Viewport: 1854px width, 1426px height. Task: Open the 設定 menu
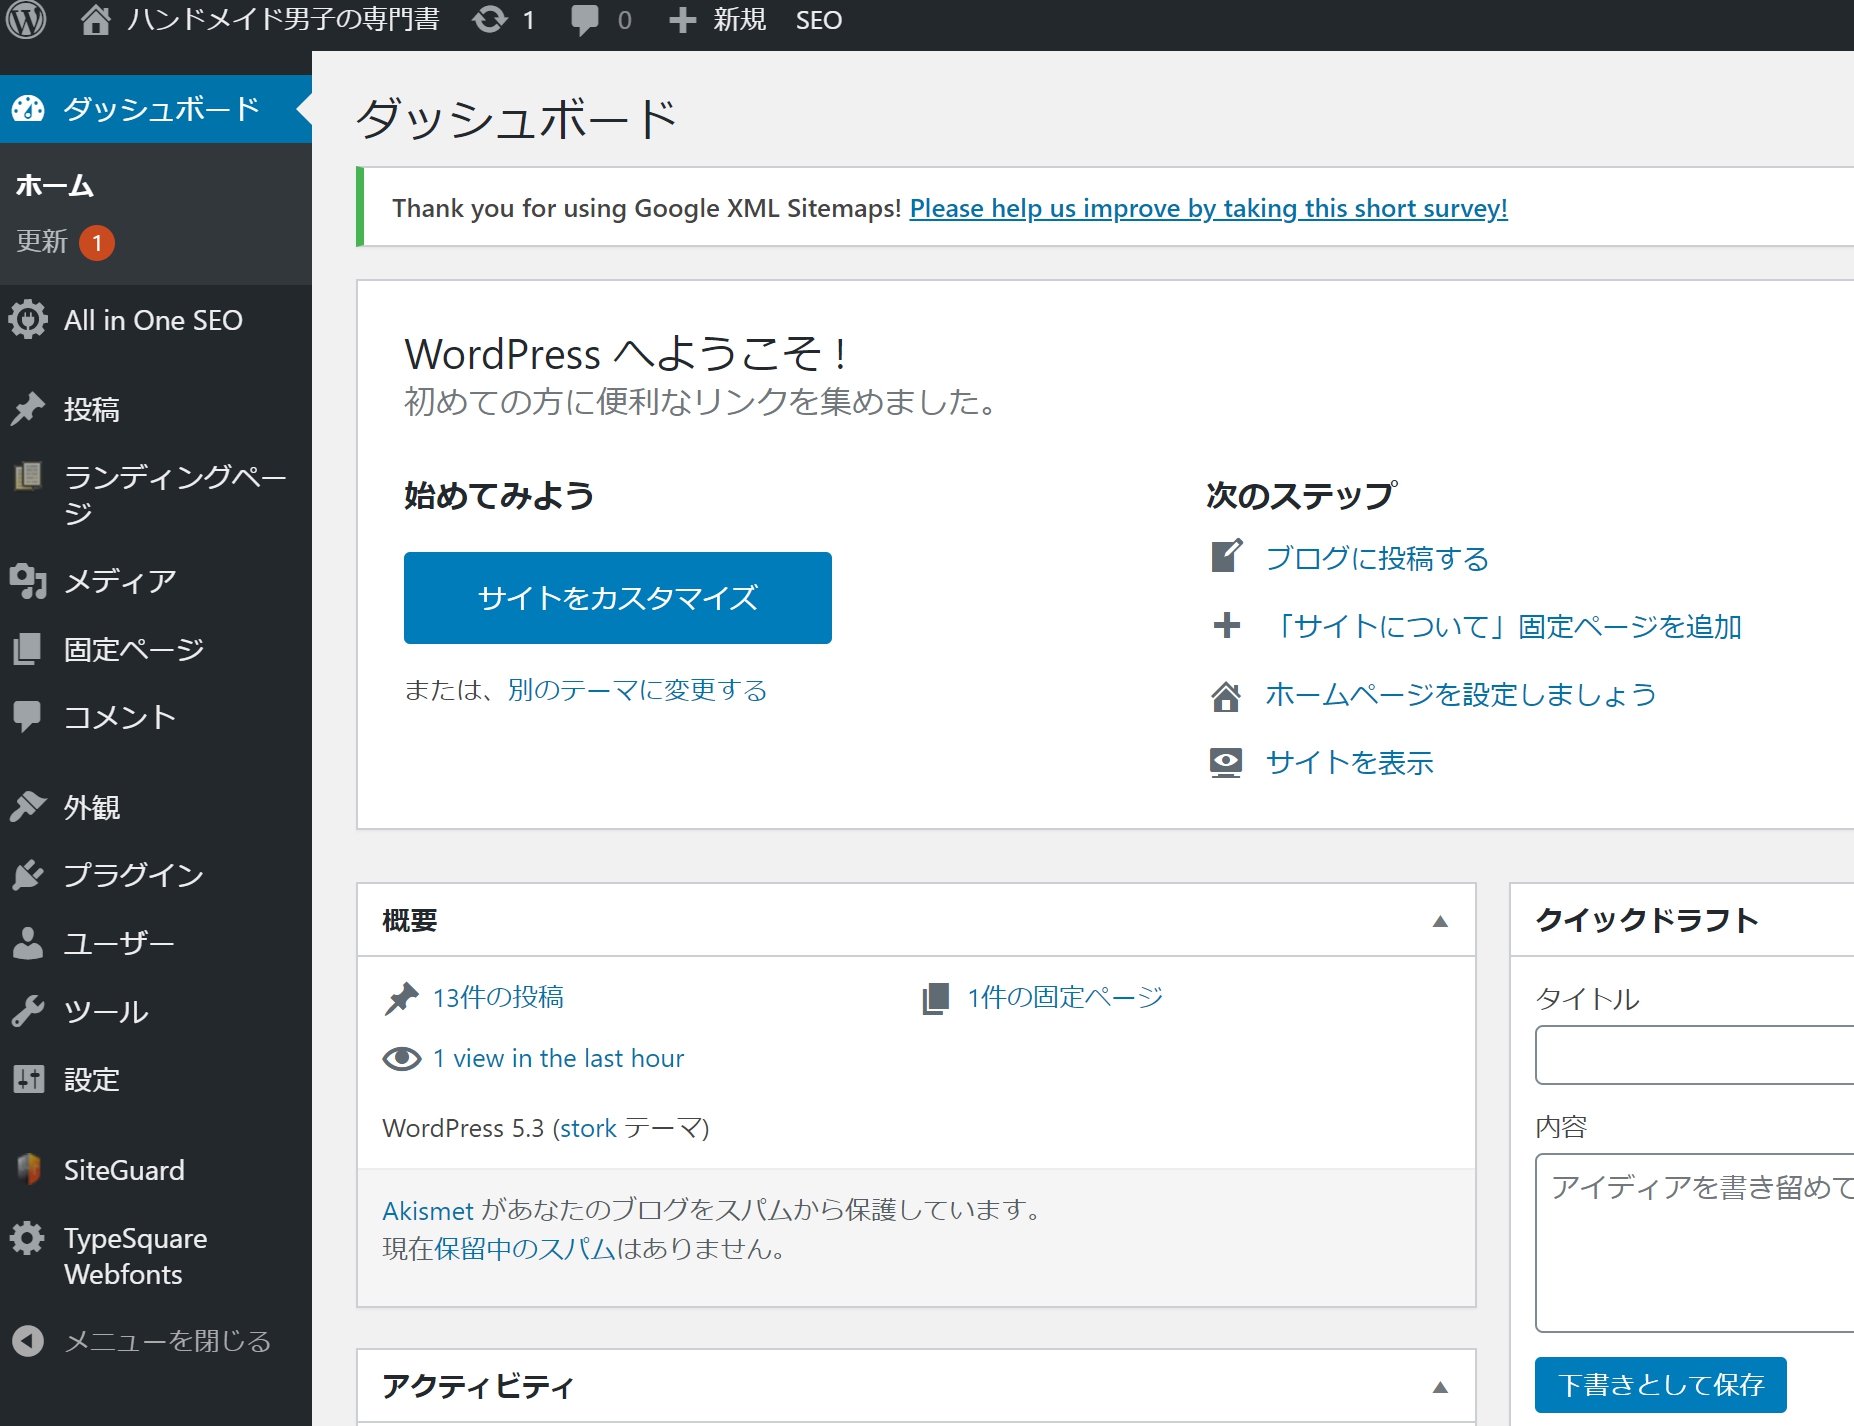click(x=156, y=1079)
